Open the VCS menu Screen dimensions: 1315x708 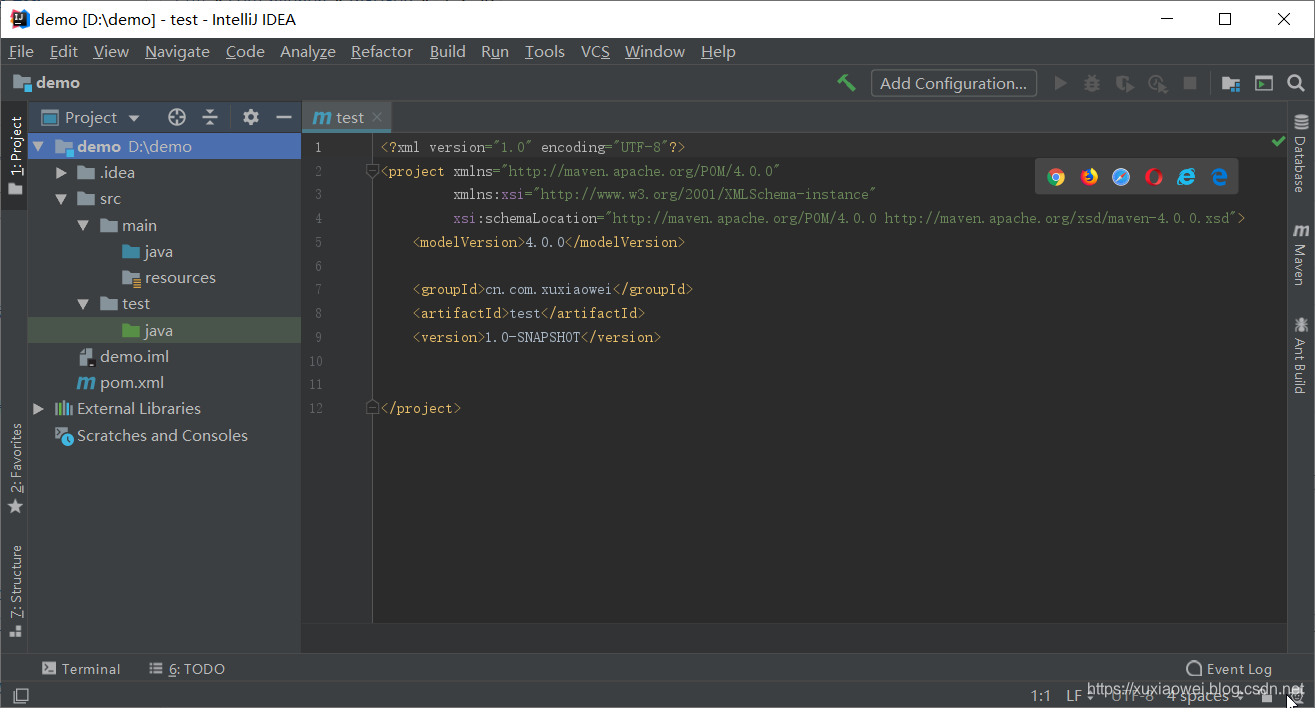pos(594,51)
